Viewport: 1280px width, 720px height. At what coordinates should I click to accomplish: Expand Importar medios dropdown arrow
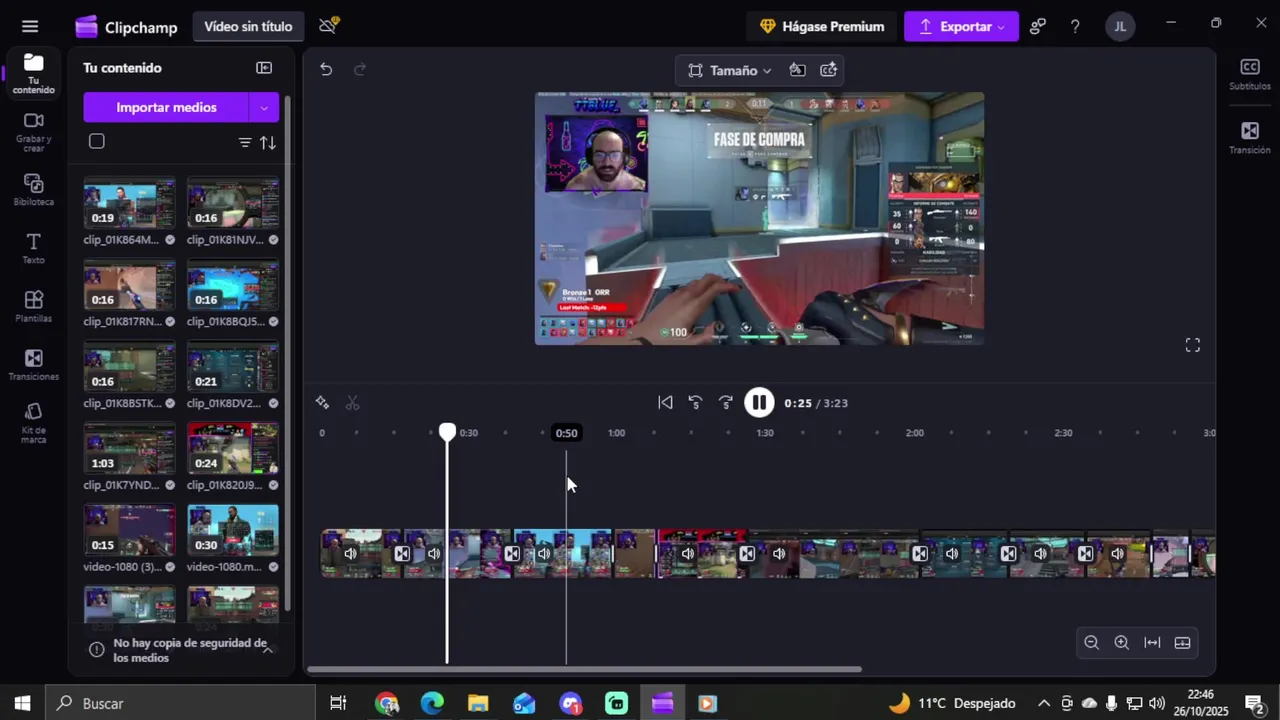264,107
